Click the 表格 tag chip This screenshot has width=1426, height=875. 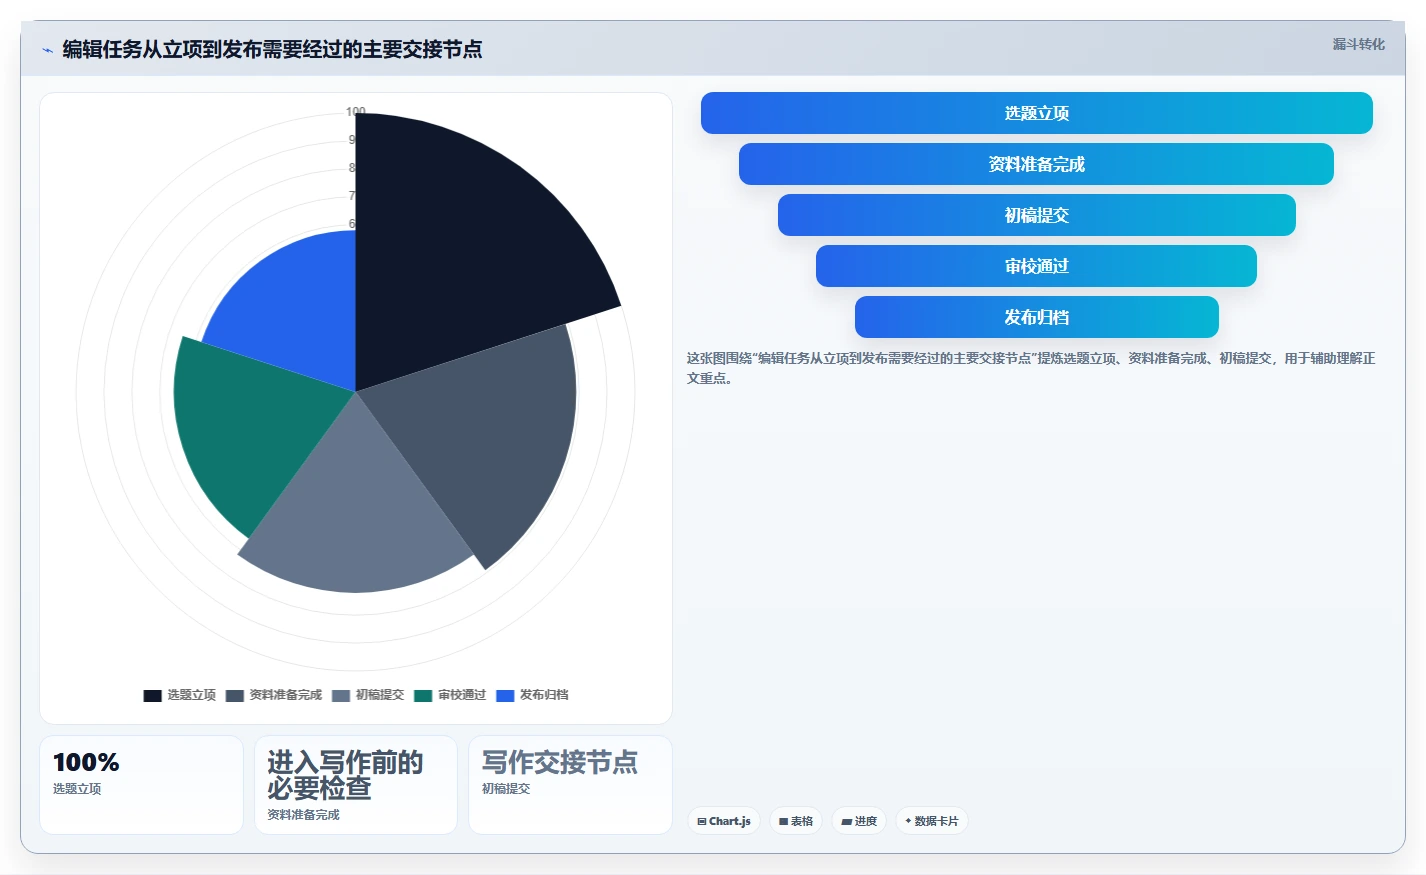796,821
